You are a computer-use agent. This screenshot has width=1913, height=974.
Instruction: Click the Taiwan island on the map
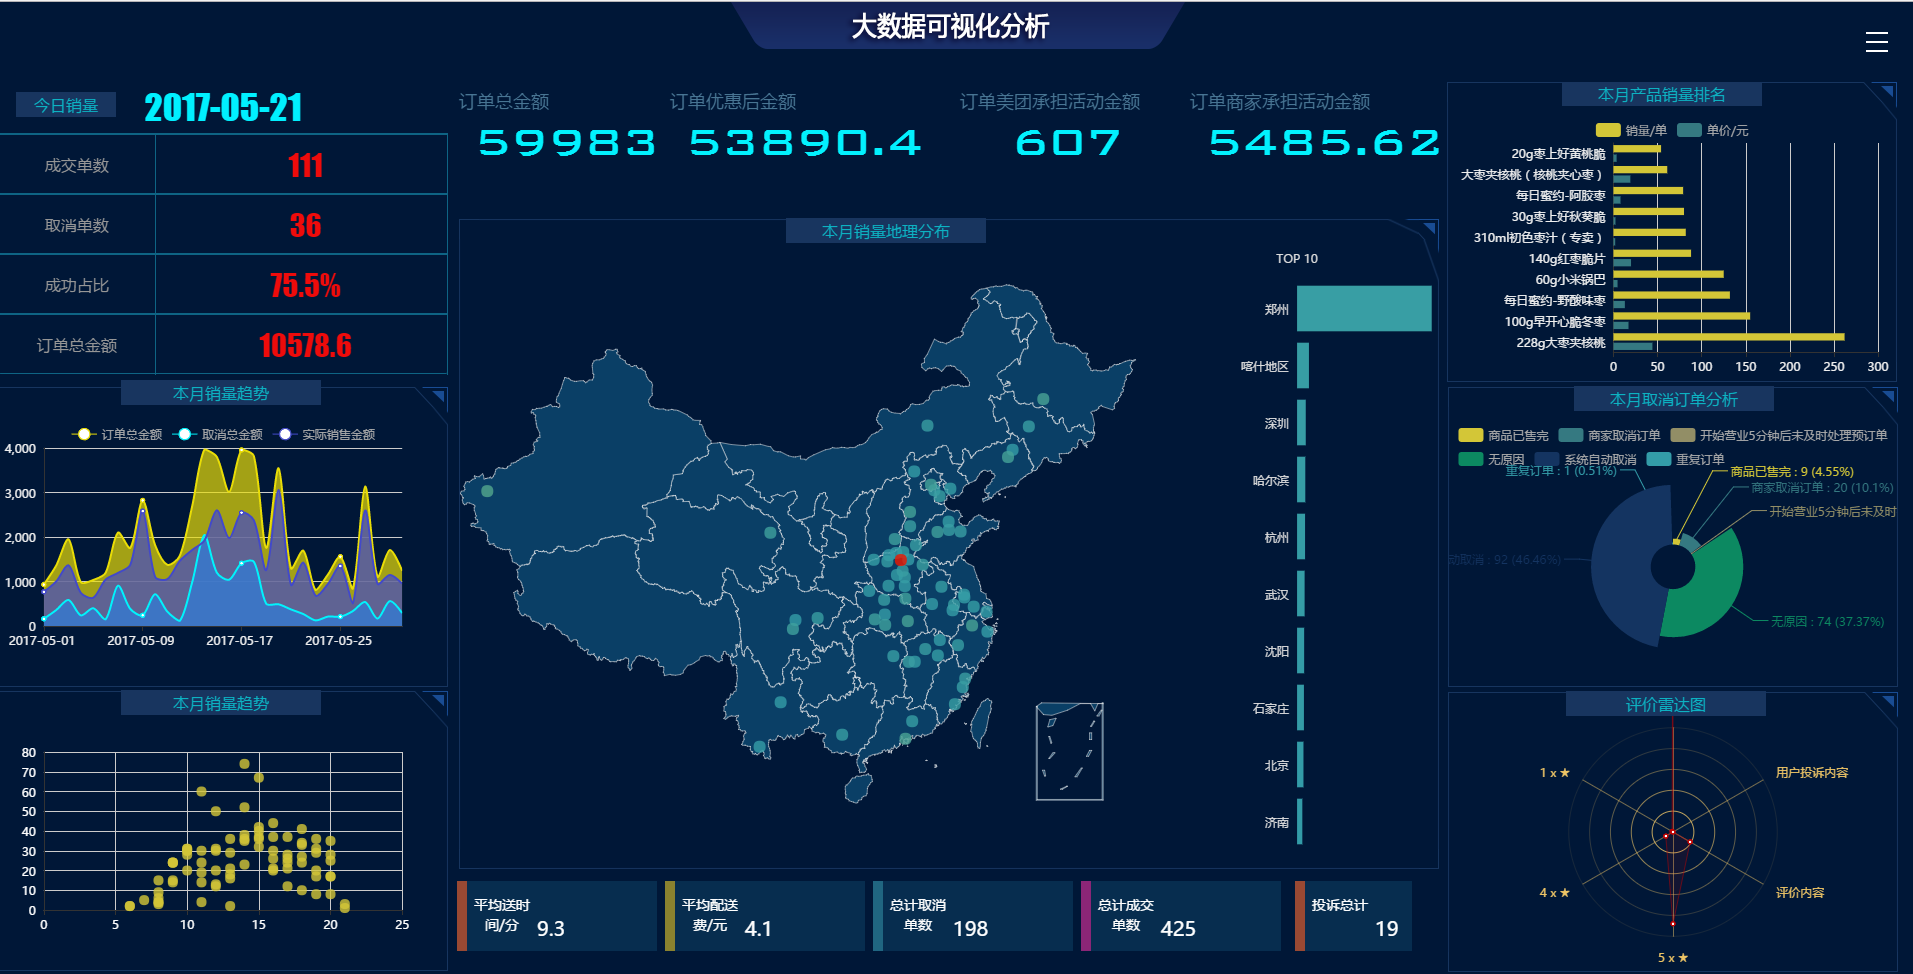[x=981, y=722]
